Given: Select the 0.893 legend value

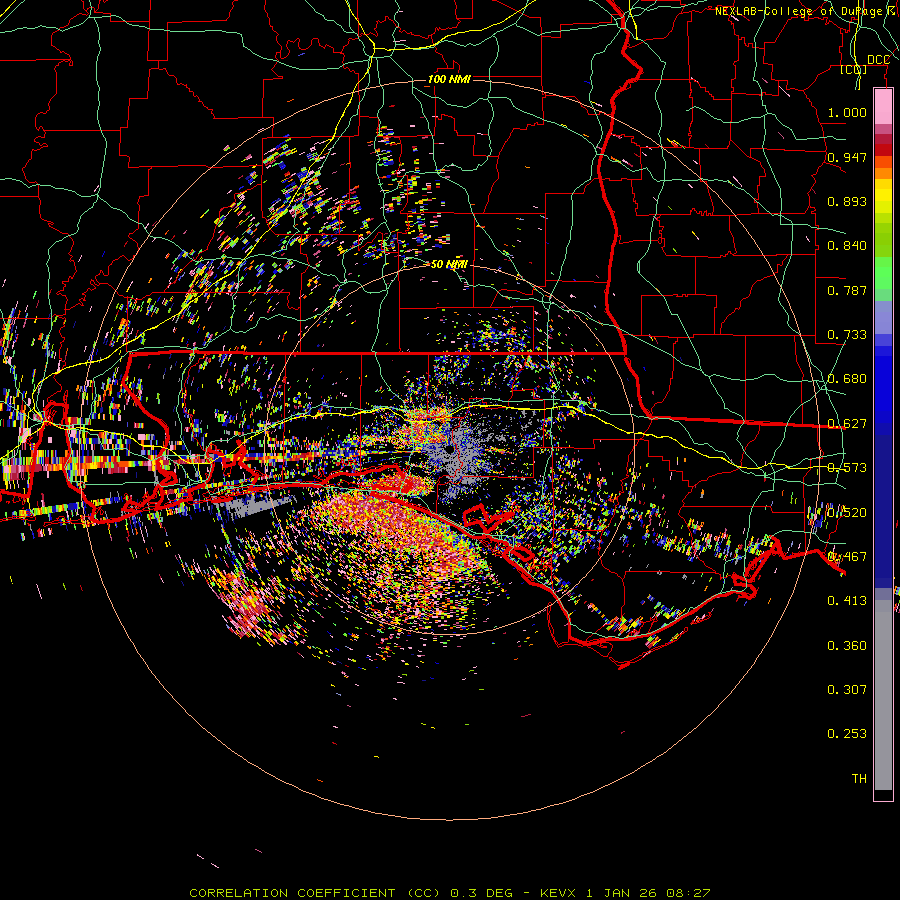Looking at the screenshot, I should 847,201.
